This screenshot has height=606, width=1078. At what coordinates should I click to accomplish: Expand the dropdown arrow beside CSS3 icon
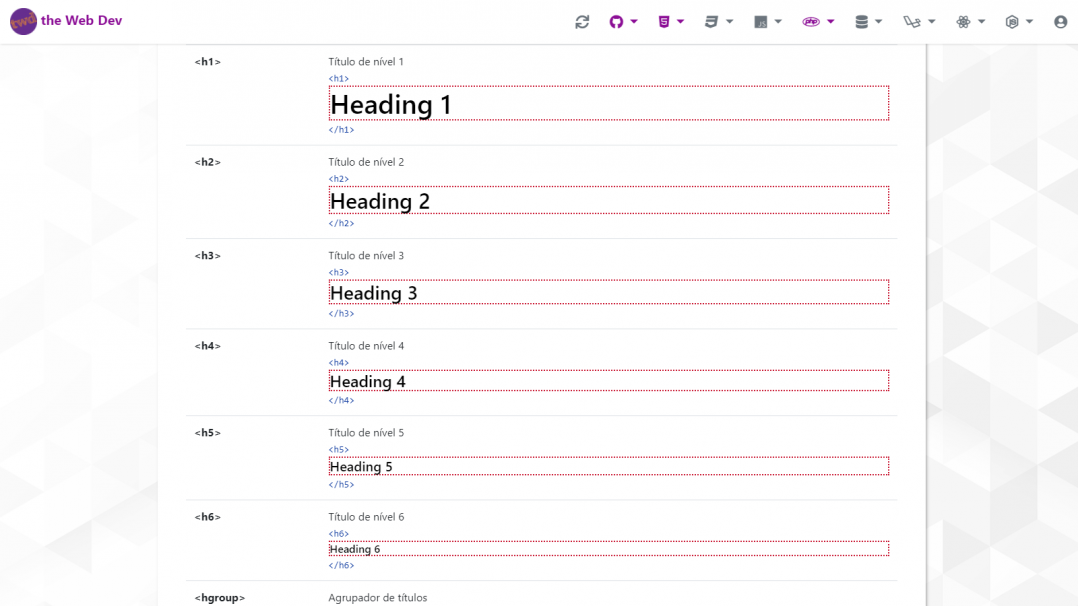click(x=730, y=22)
